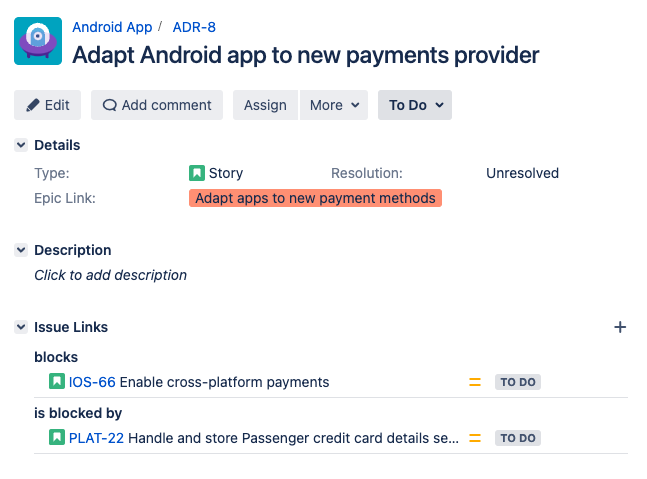Open the More actions dropdown
Image resolution: width=647 pixels, height=479 pixels.
pyautogui.click(x=333, y=105)
